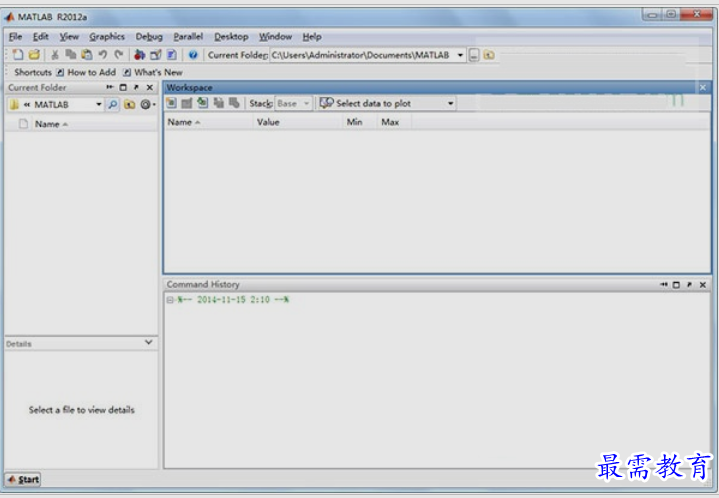Click the plot icon beside Select data to plot
The image size is (719, 498).
pyautogui.click(x=326, y=103)
